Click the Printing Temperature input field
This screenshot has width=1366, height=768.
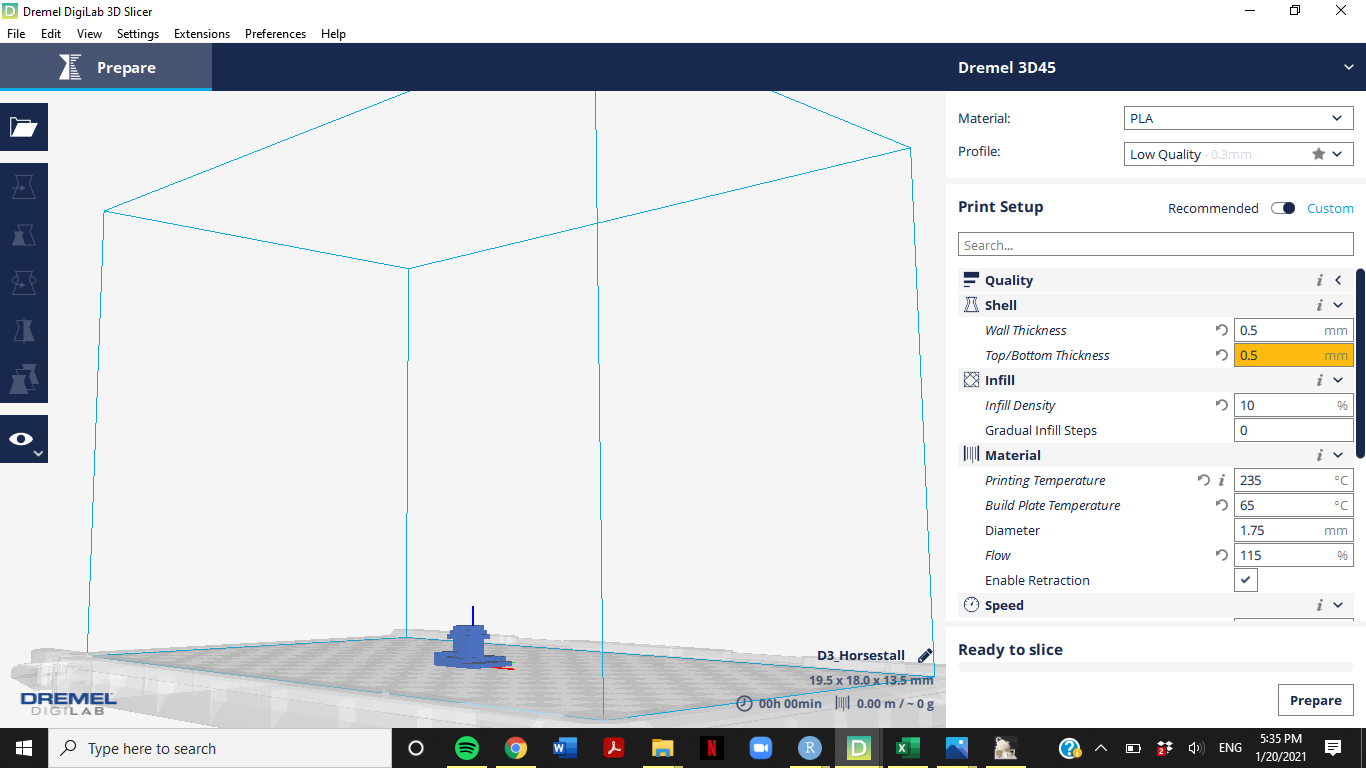click(x=1293, y=480)
